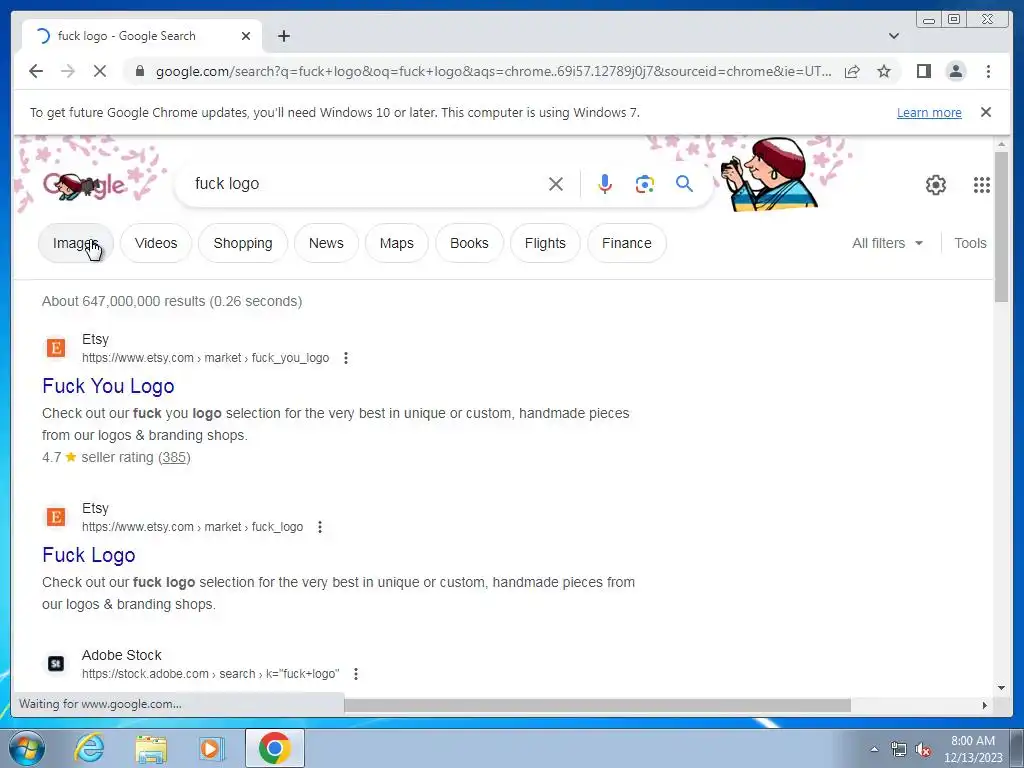
Task: Open a new tab with the plus button
Action: click(283, 36)
